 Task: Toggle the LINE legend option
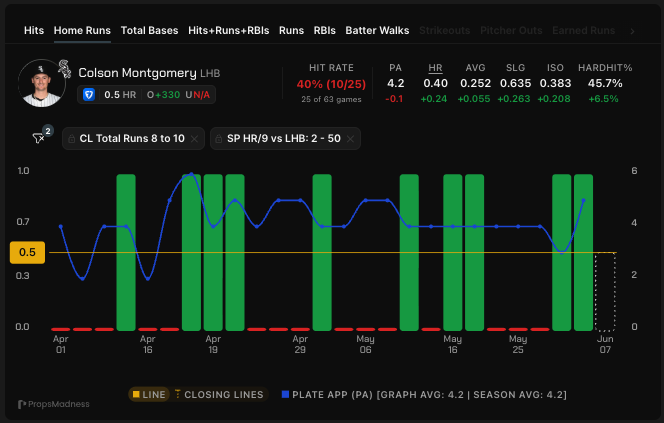pyautogui.click(x=149, y=395)
